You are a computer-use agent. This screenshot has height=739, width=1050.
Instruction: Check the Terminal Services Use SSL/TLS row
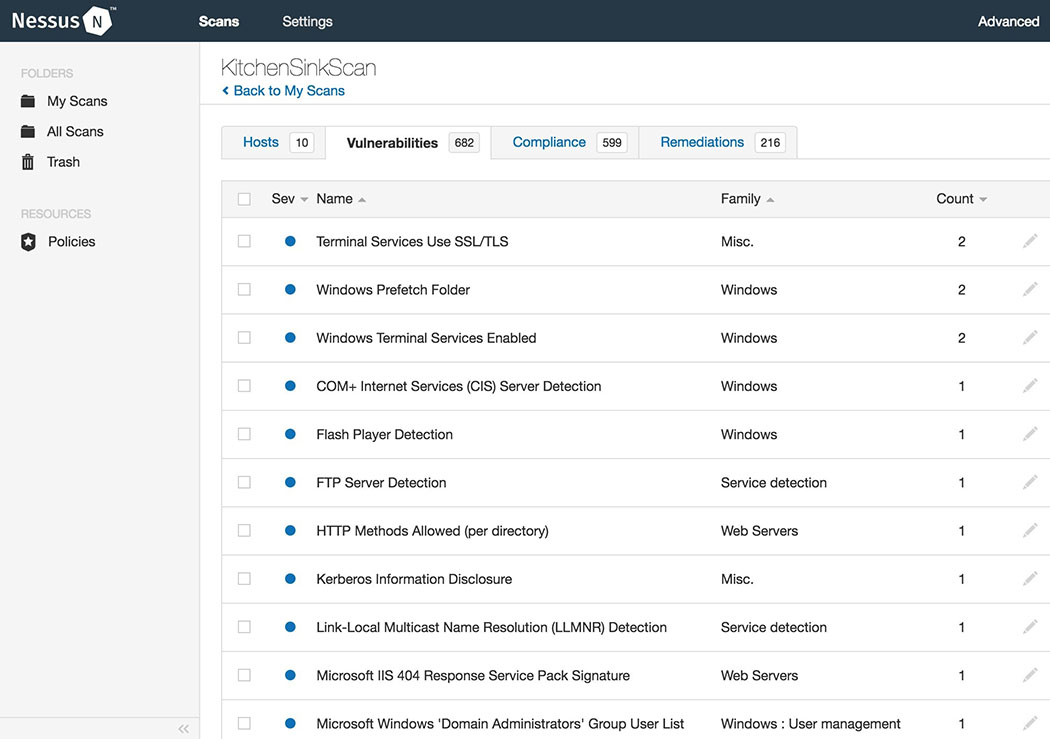(x=244, y=241)
